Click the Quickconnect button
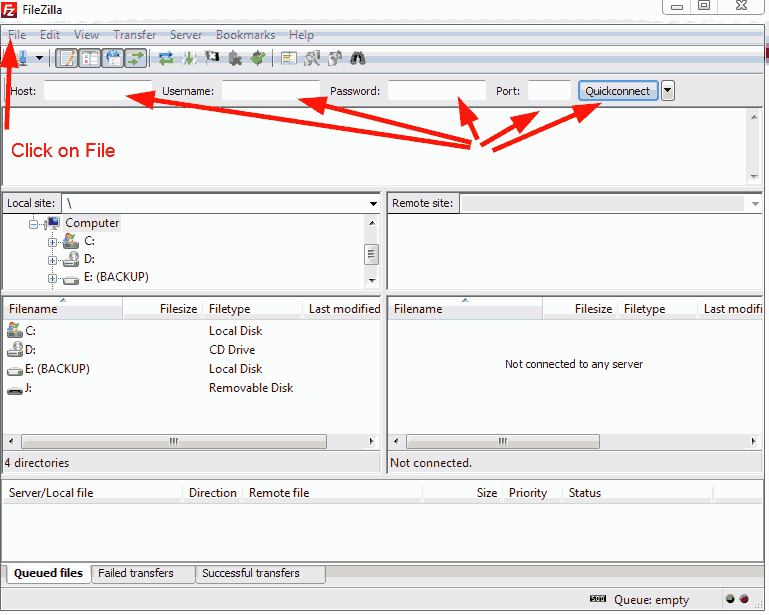The height and width of the screenshot is (615, 769). click(x=618, y=91)
